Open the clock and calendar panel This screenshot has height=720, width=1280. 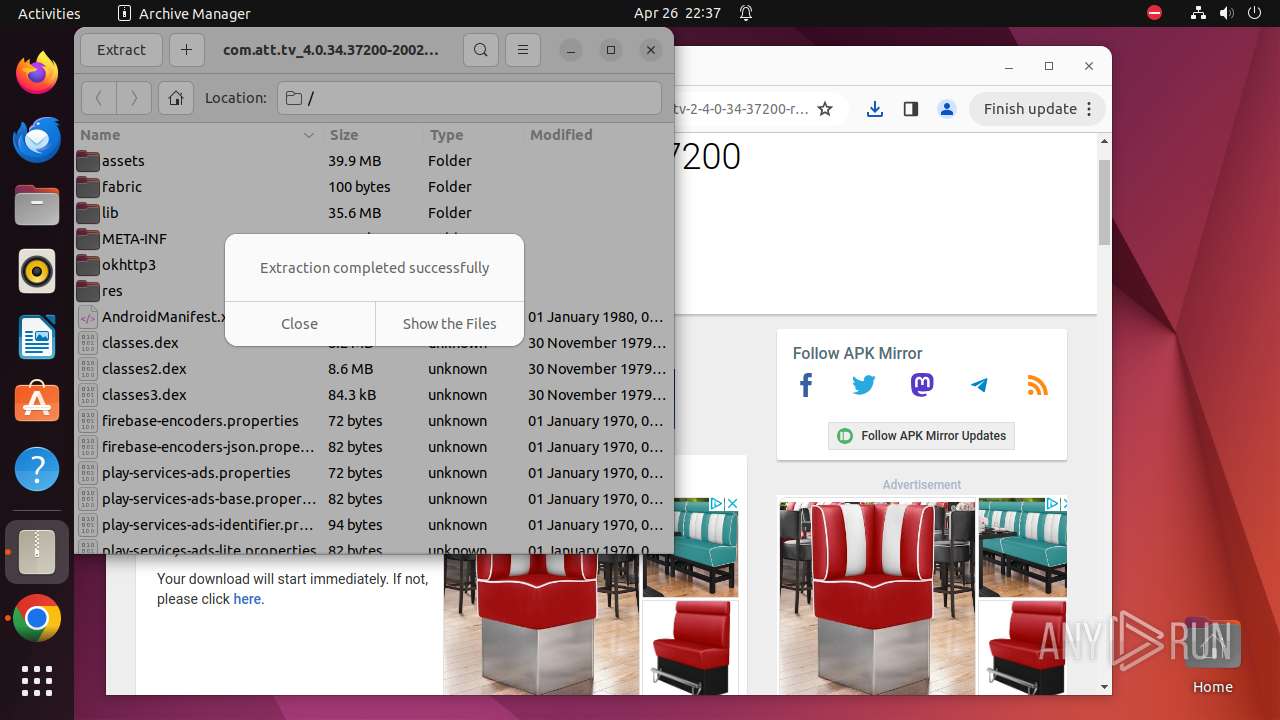[x=677, y=13]
